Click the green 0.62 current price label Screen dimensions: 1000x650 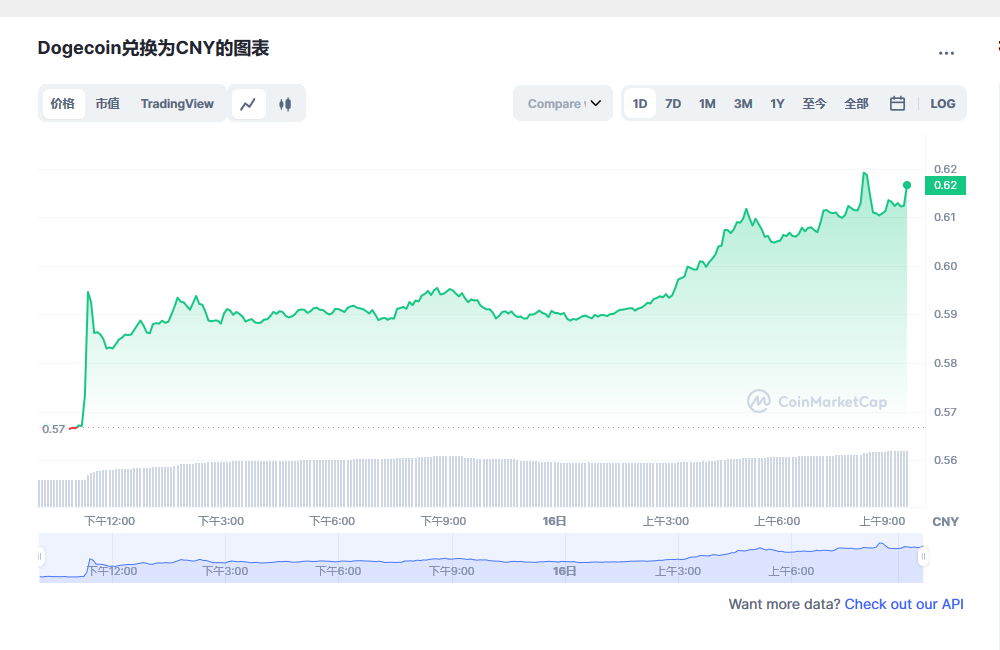945,185
